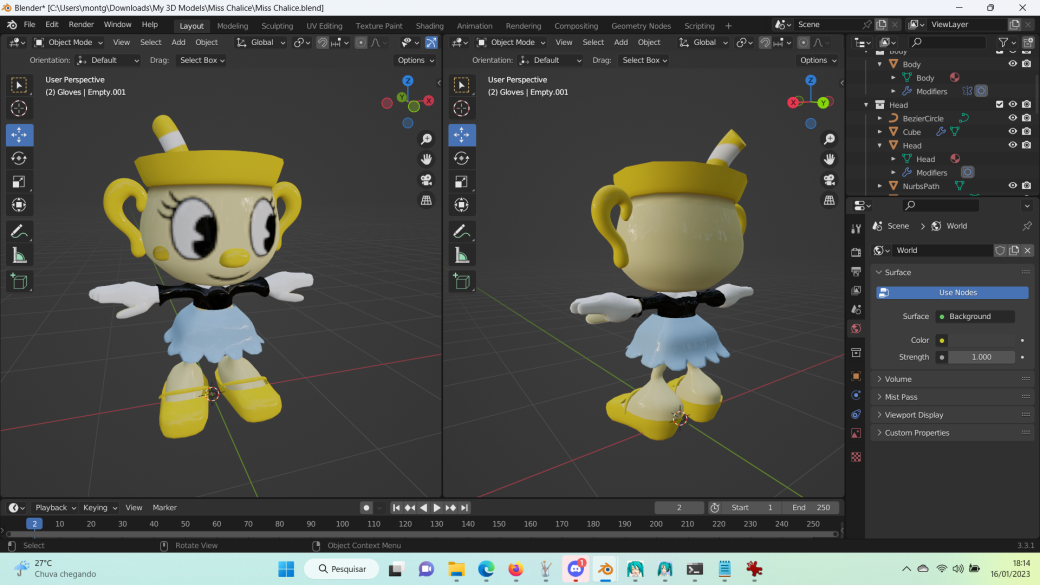
Task: Toggle auto keying record button
Action: (366, 507)
